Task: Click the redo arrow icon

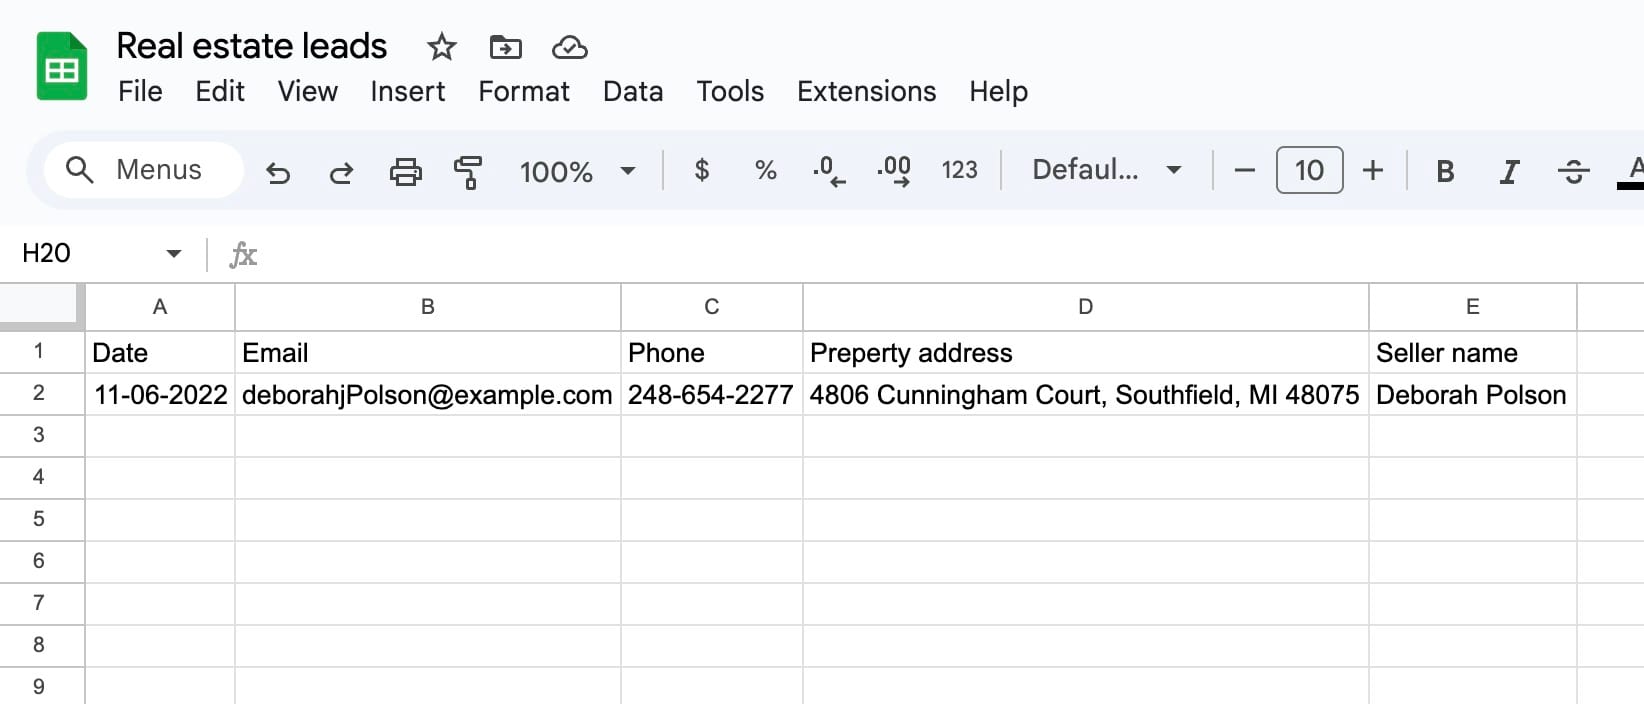Action: [341, 172]
